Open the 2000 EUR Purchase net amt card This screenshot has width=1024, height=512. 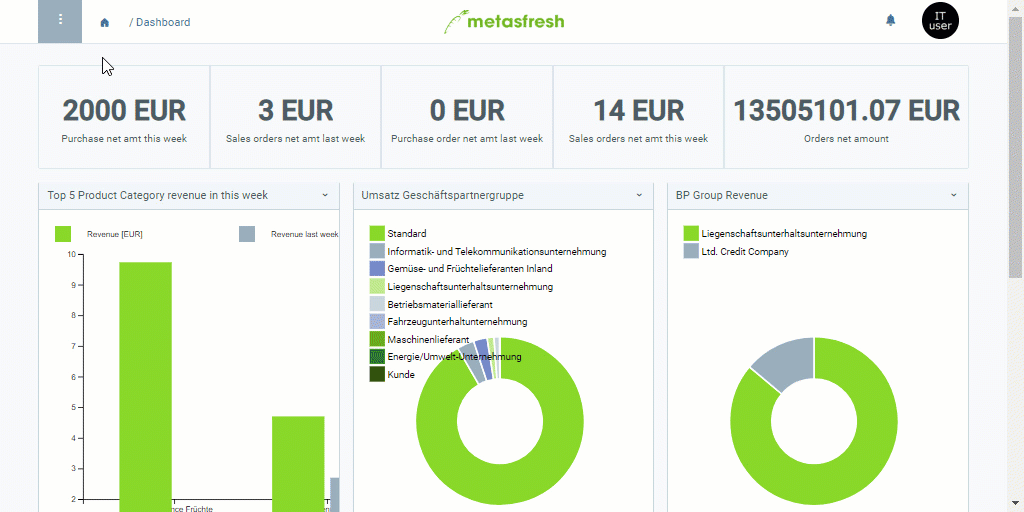124,117
